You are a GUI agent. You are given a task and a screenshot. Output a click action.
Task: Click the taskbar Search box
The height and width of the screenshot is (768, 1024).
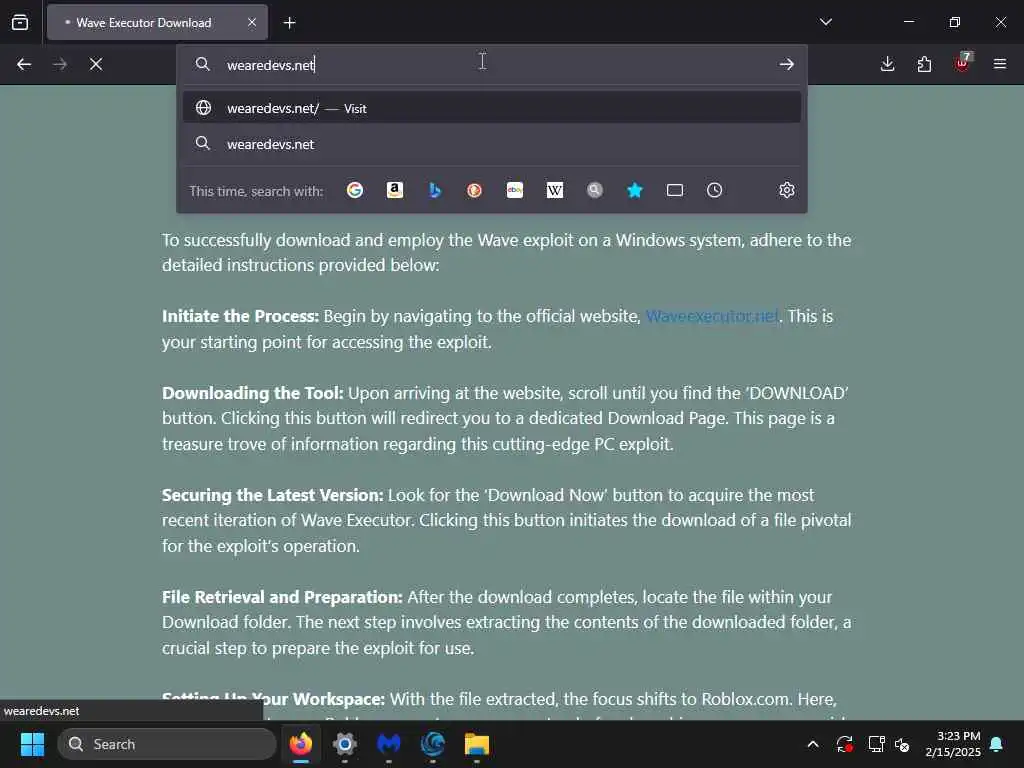click(167, 744)
